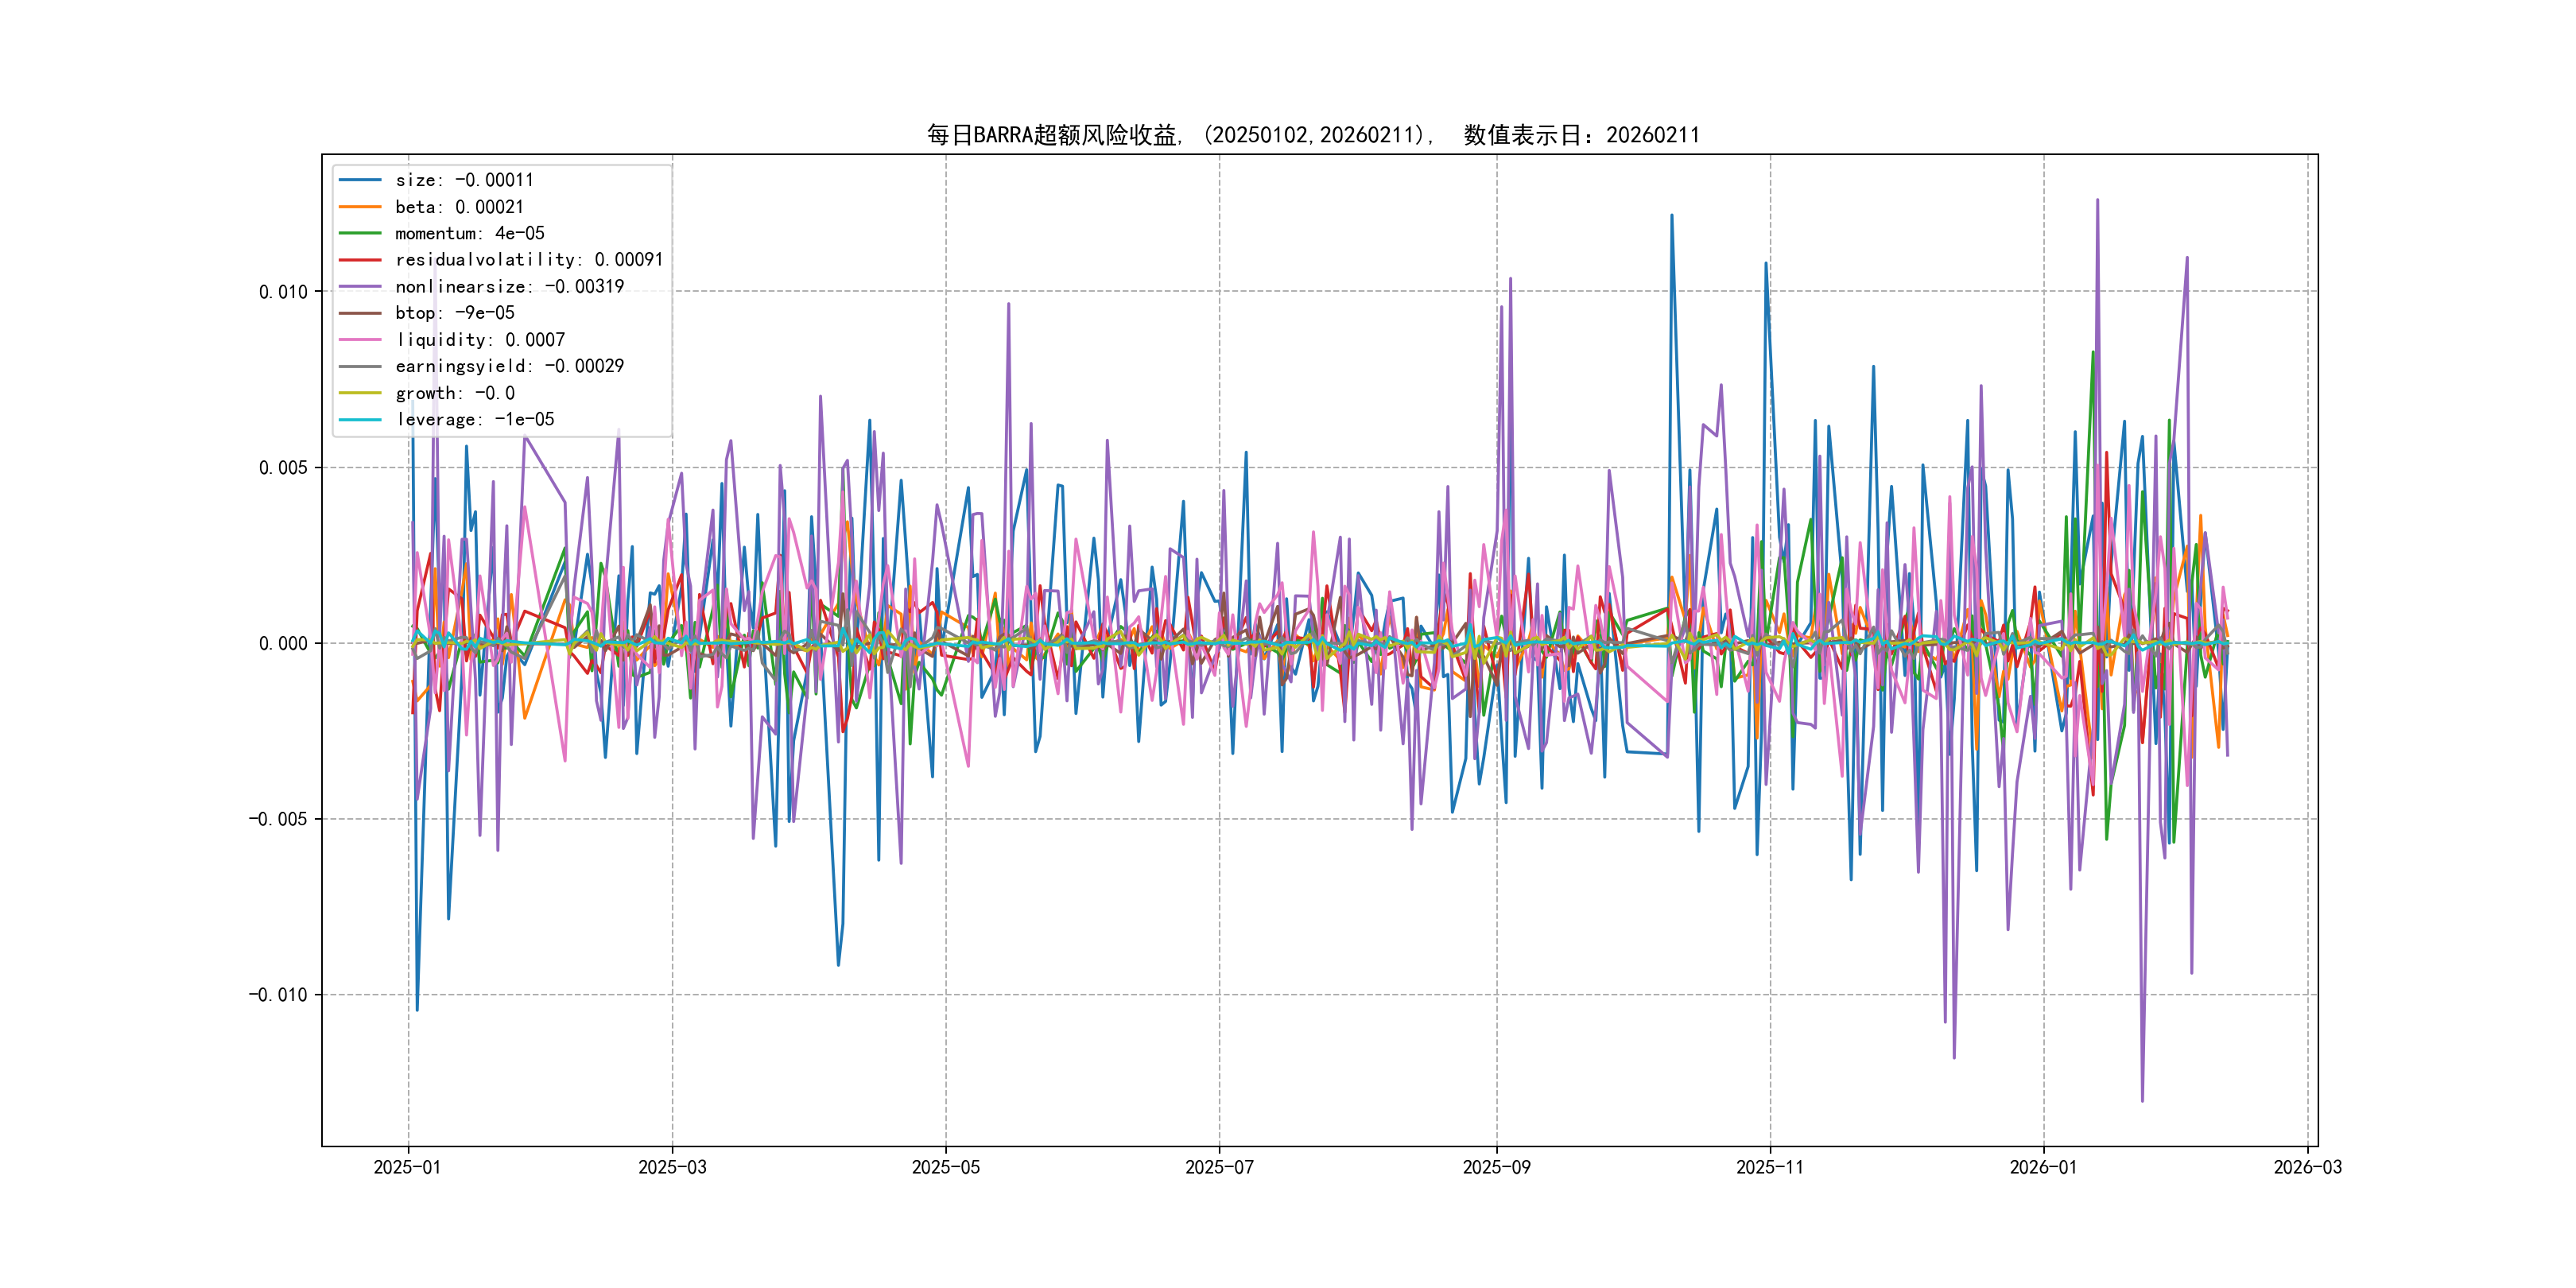
Task: Select the 'earningsyield: -0.00029' legend label
Action: (x=509, y=366)
